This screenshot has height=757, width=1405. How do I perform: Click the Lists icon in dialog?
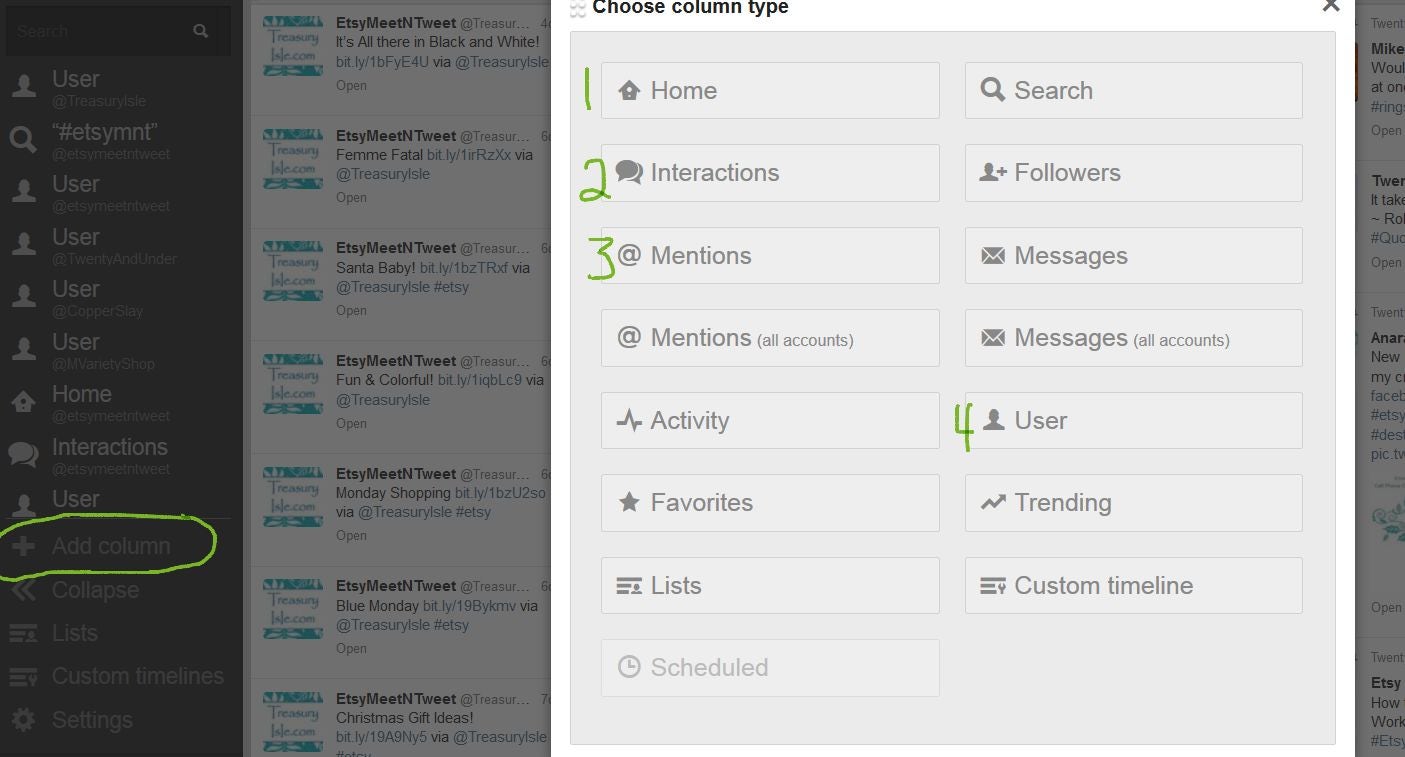(x=629, y=586)
